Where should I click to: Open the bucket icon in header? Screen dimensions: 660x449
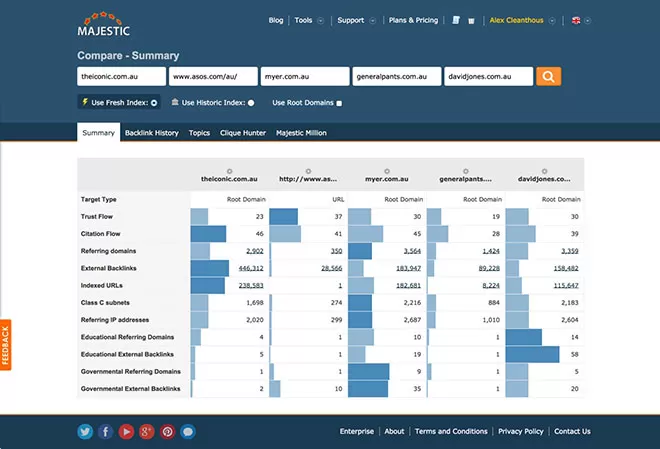(x=471, y=21)
